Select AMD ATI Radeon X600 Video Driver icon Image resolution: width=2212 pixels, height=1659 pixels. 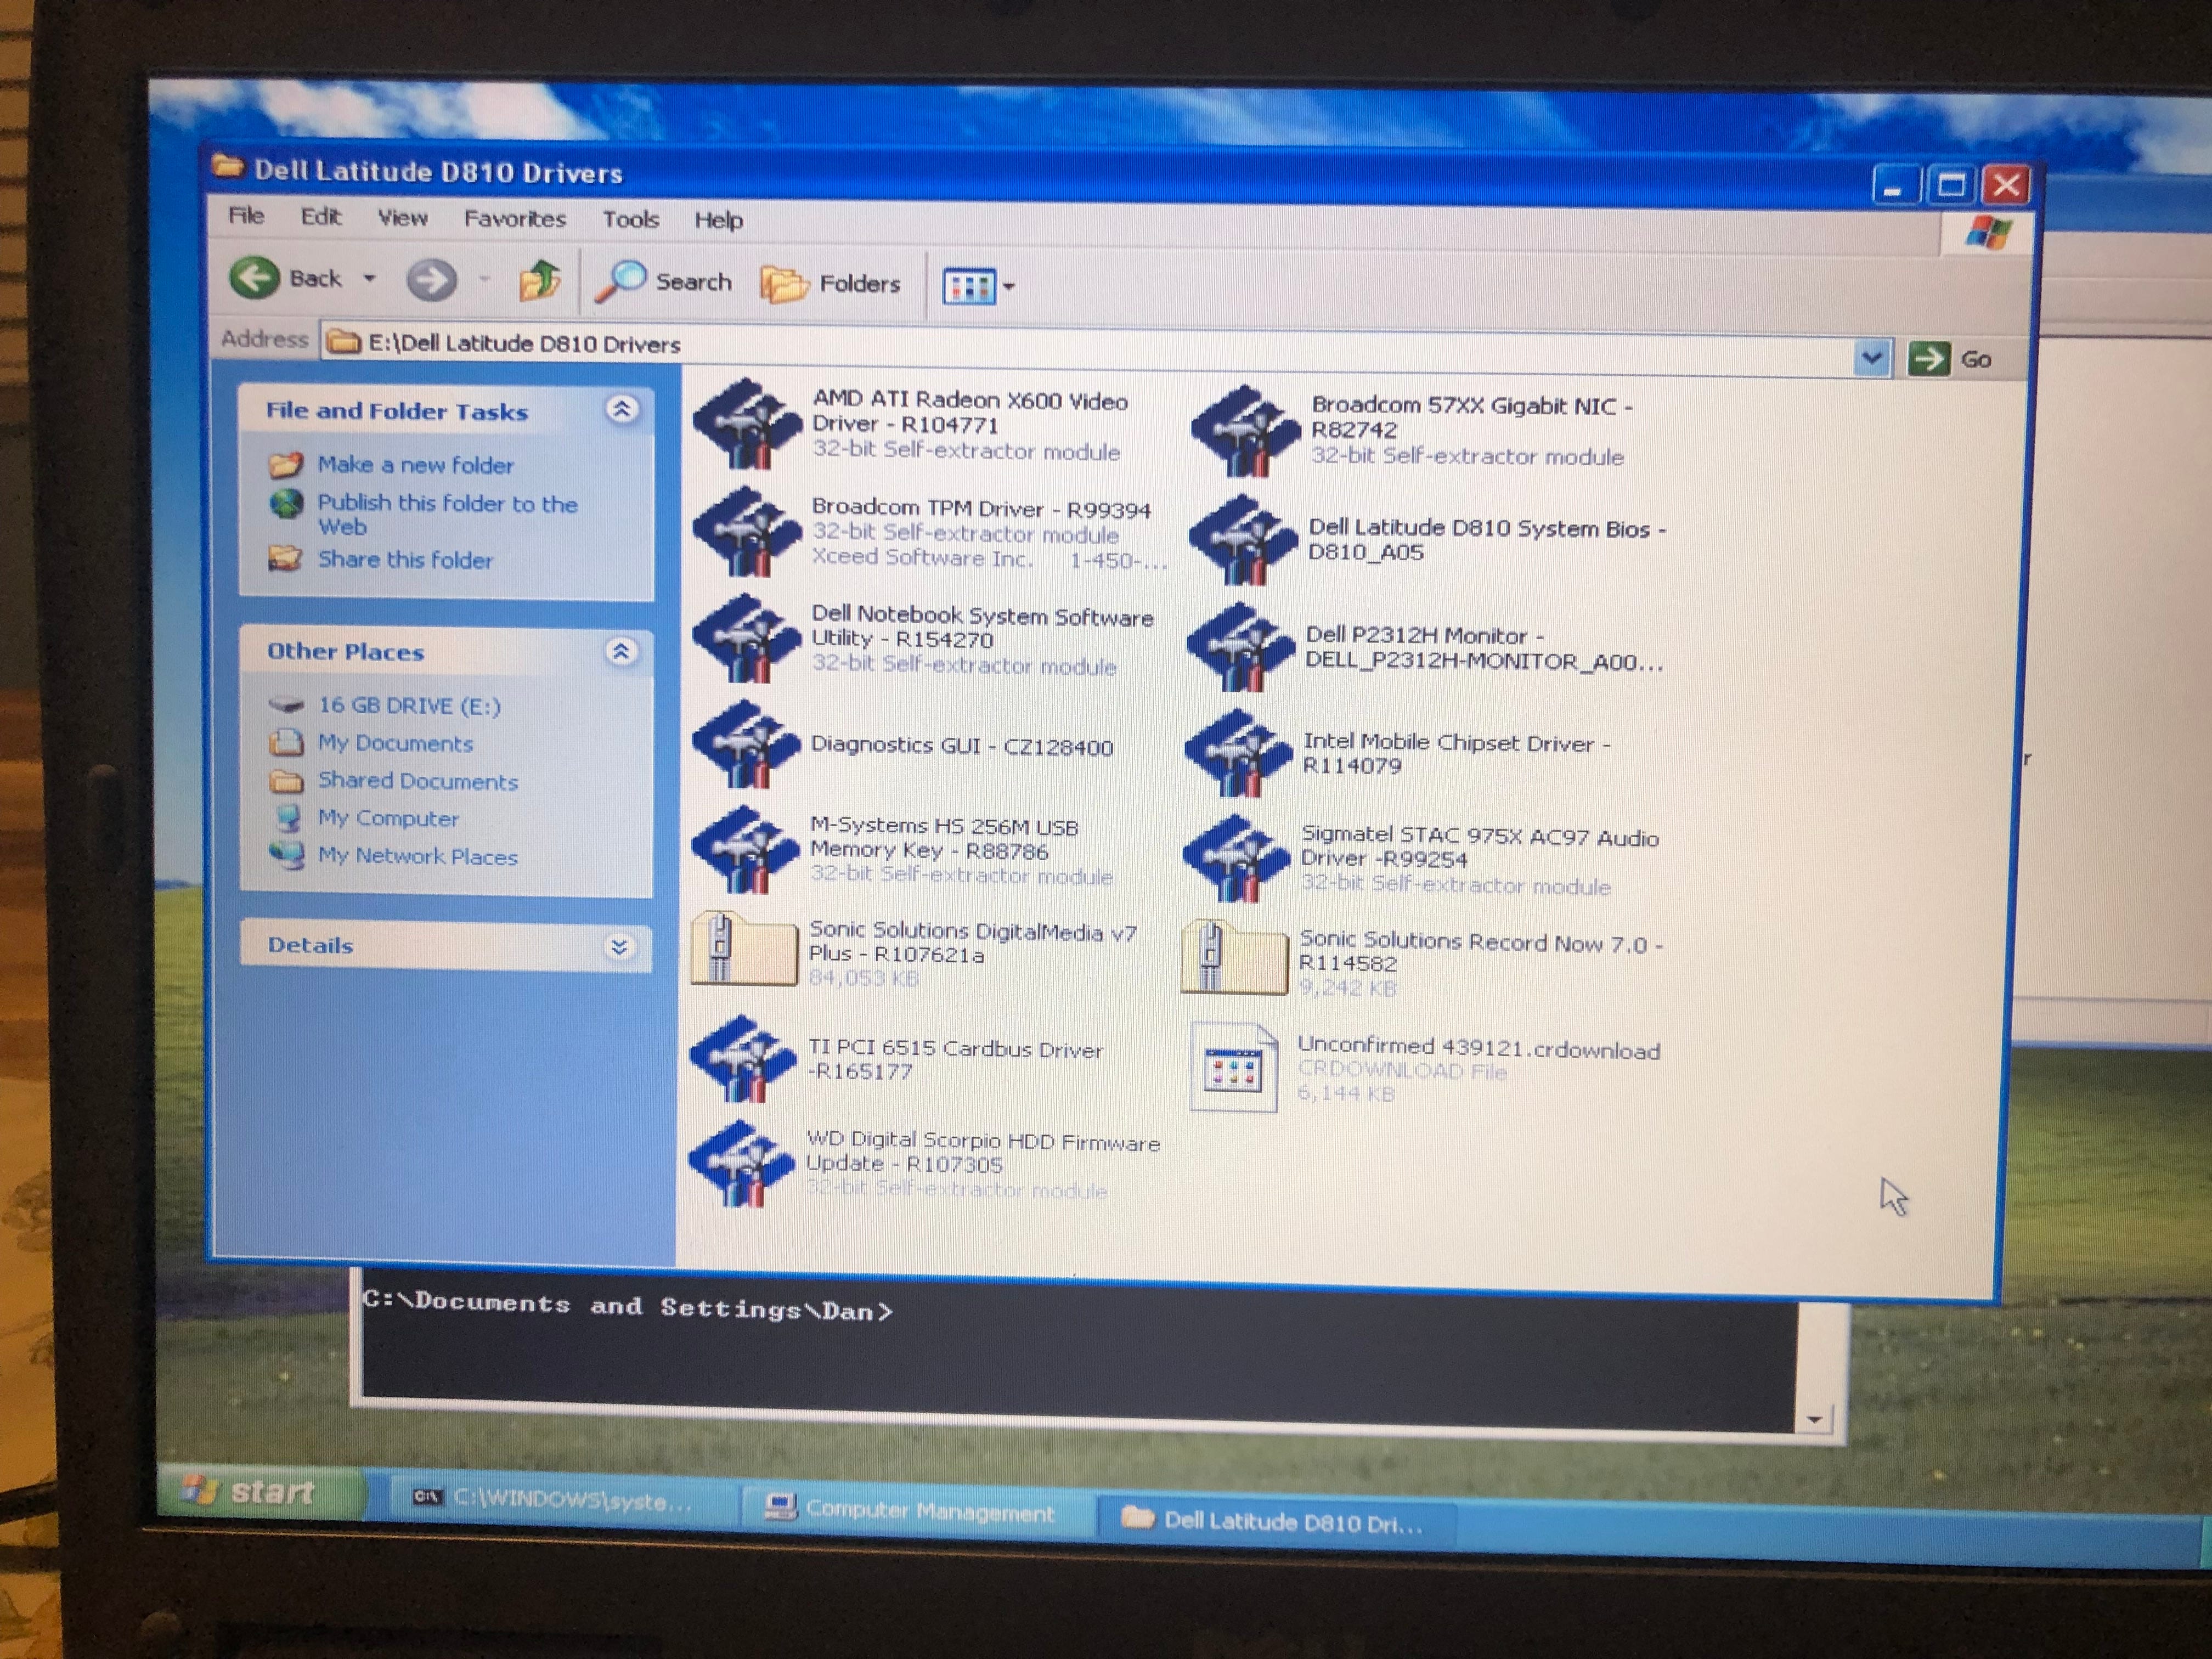746,424
